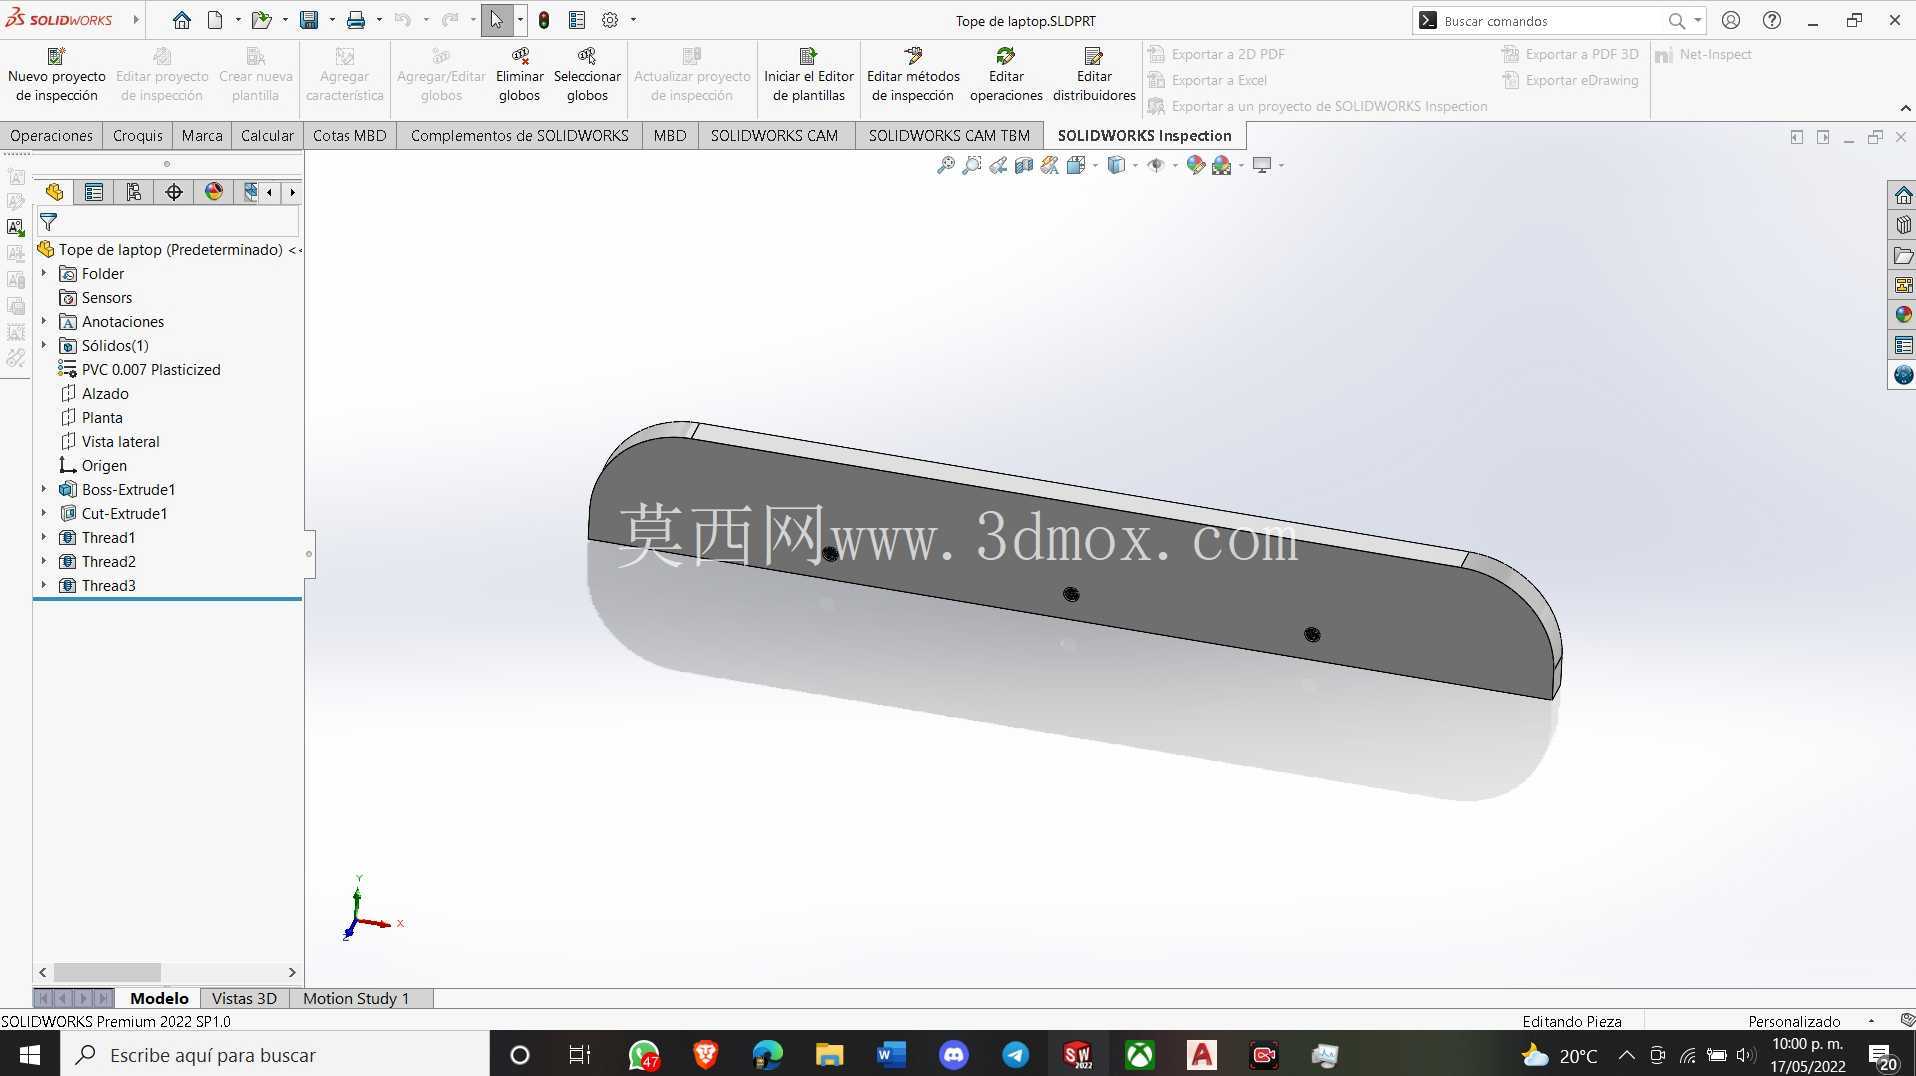Open Editar operaciones
Viewport: 1916px width, 1076px height.
pyautogui.click(x=1005, y=75)
